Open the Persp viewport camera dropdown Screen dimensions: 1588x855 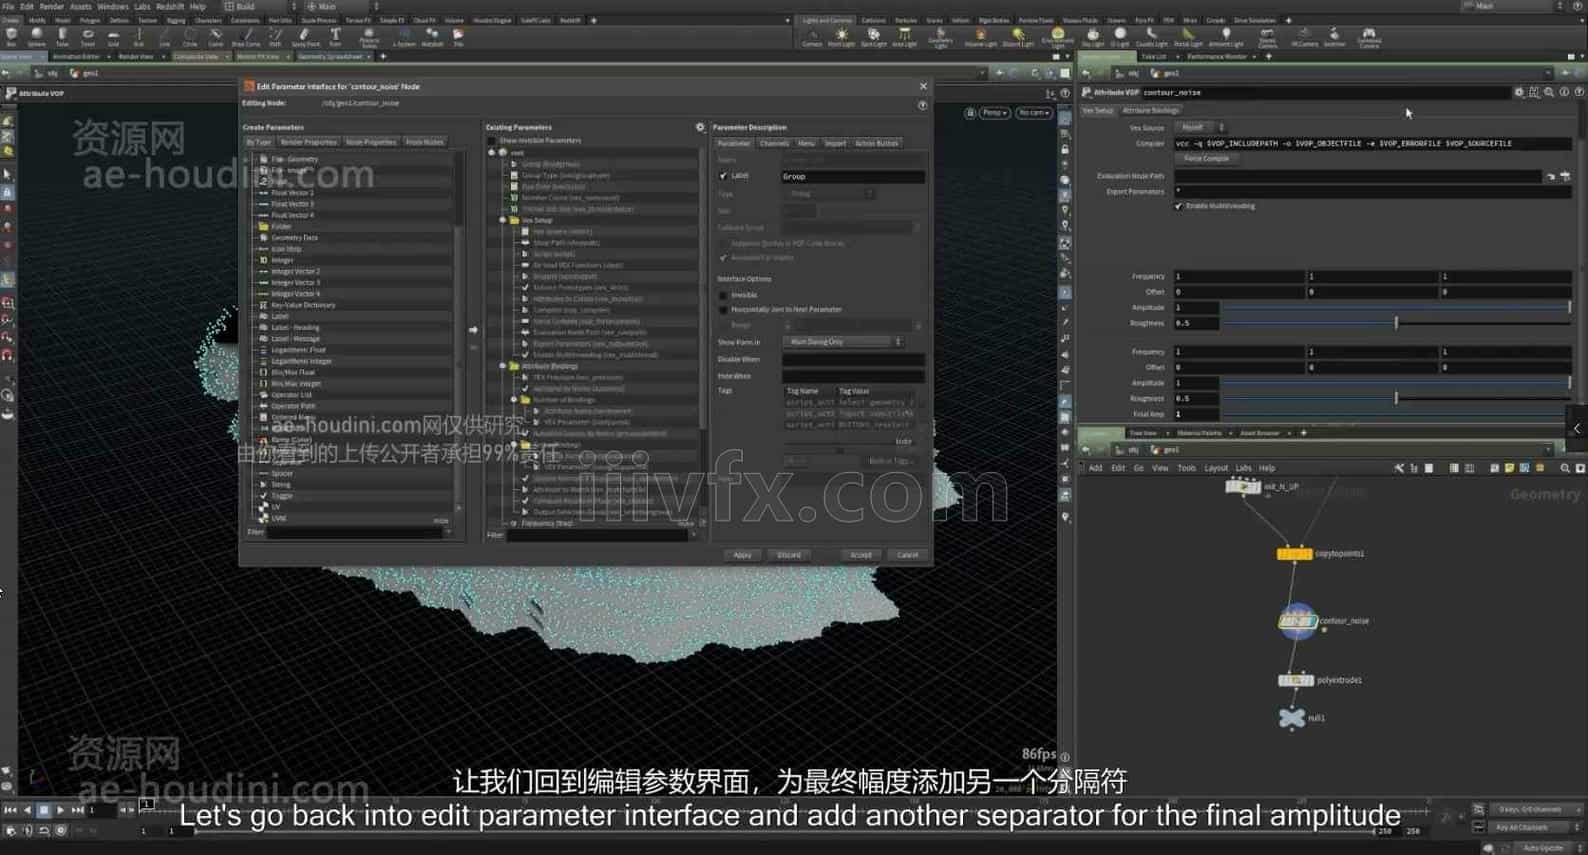(993, 113)
